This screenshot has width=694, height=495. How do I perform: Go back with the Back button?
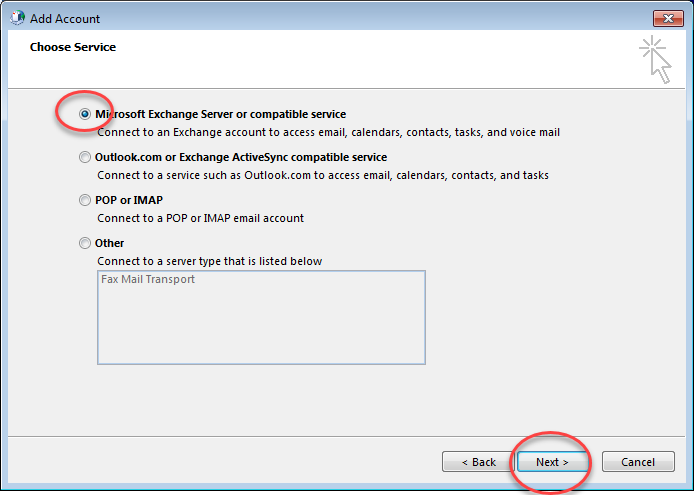[478, 462]
